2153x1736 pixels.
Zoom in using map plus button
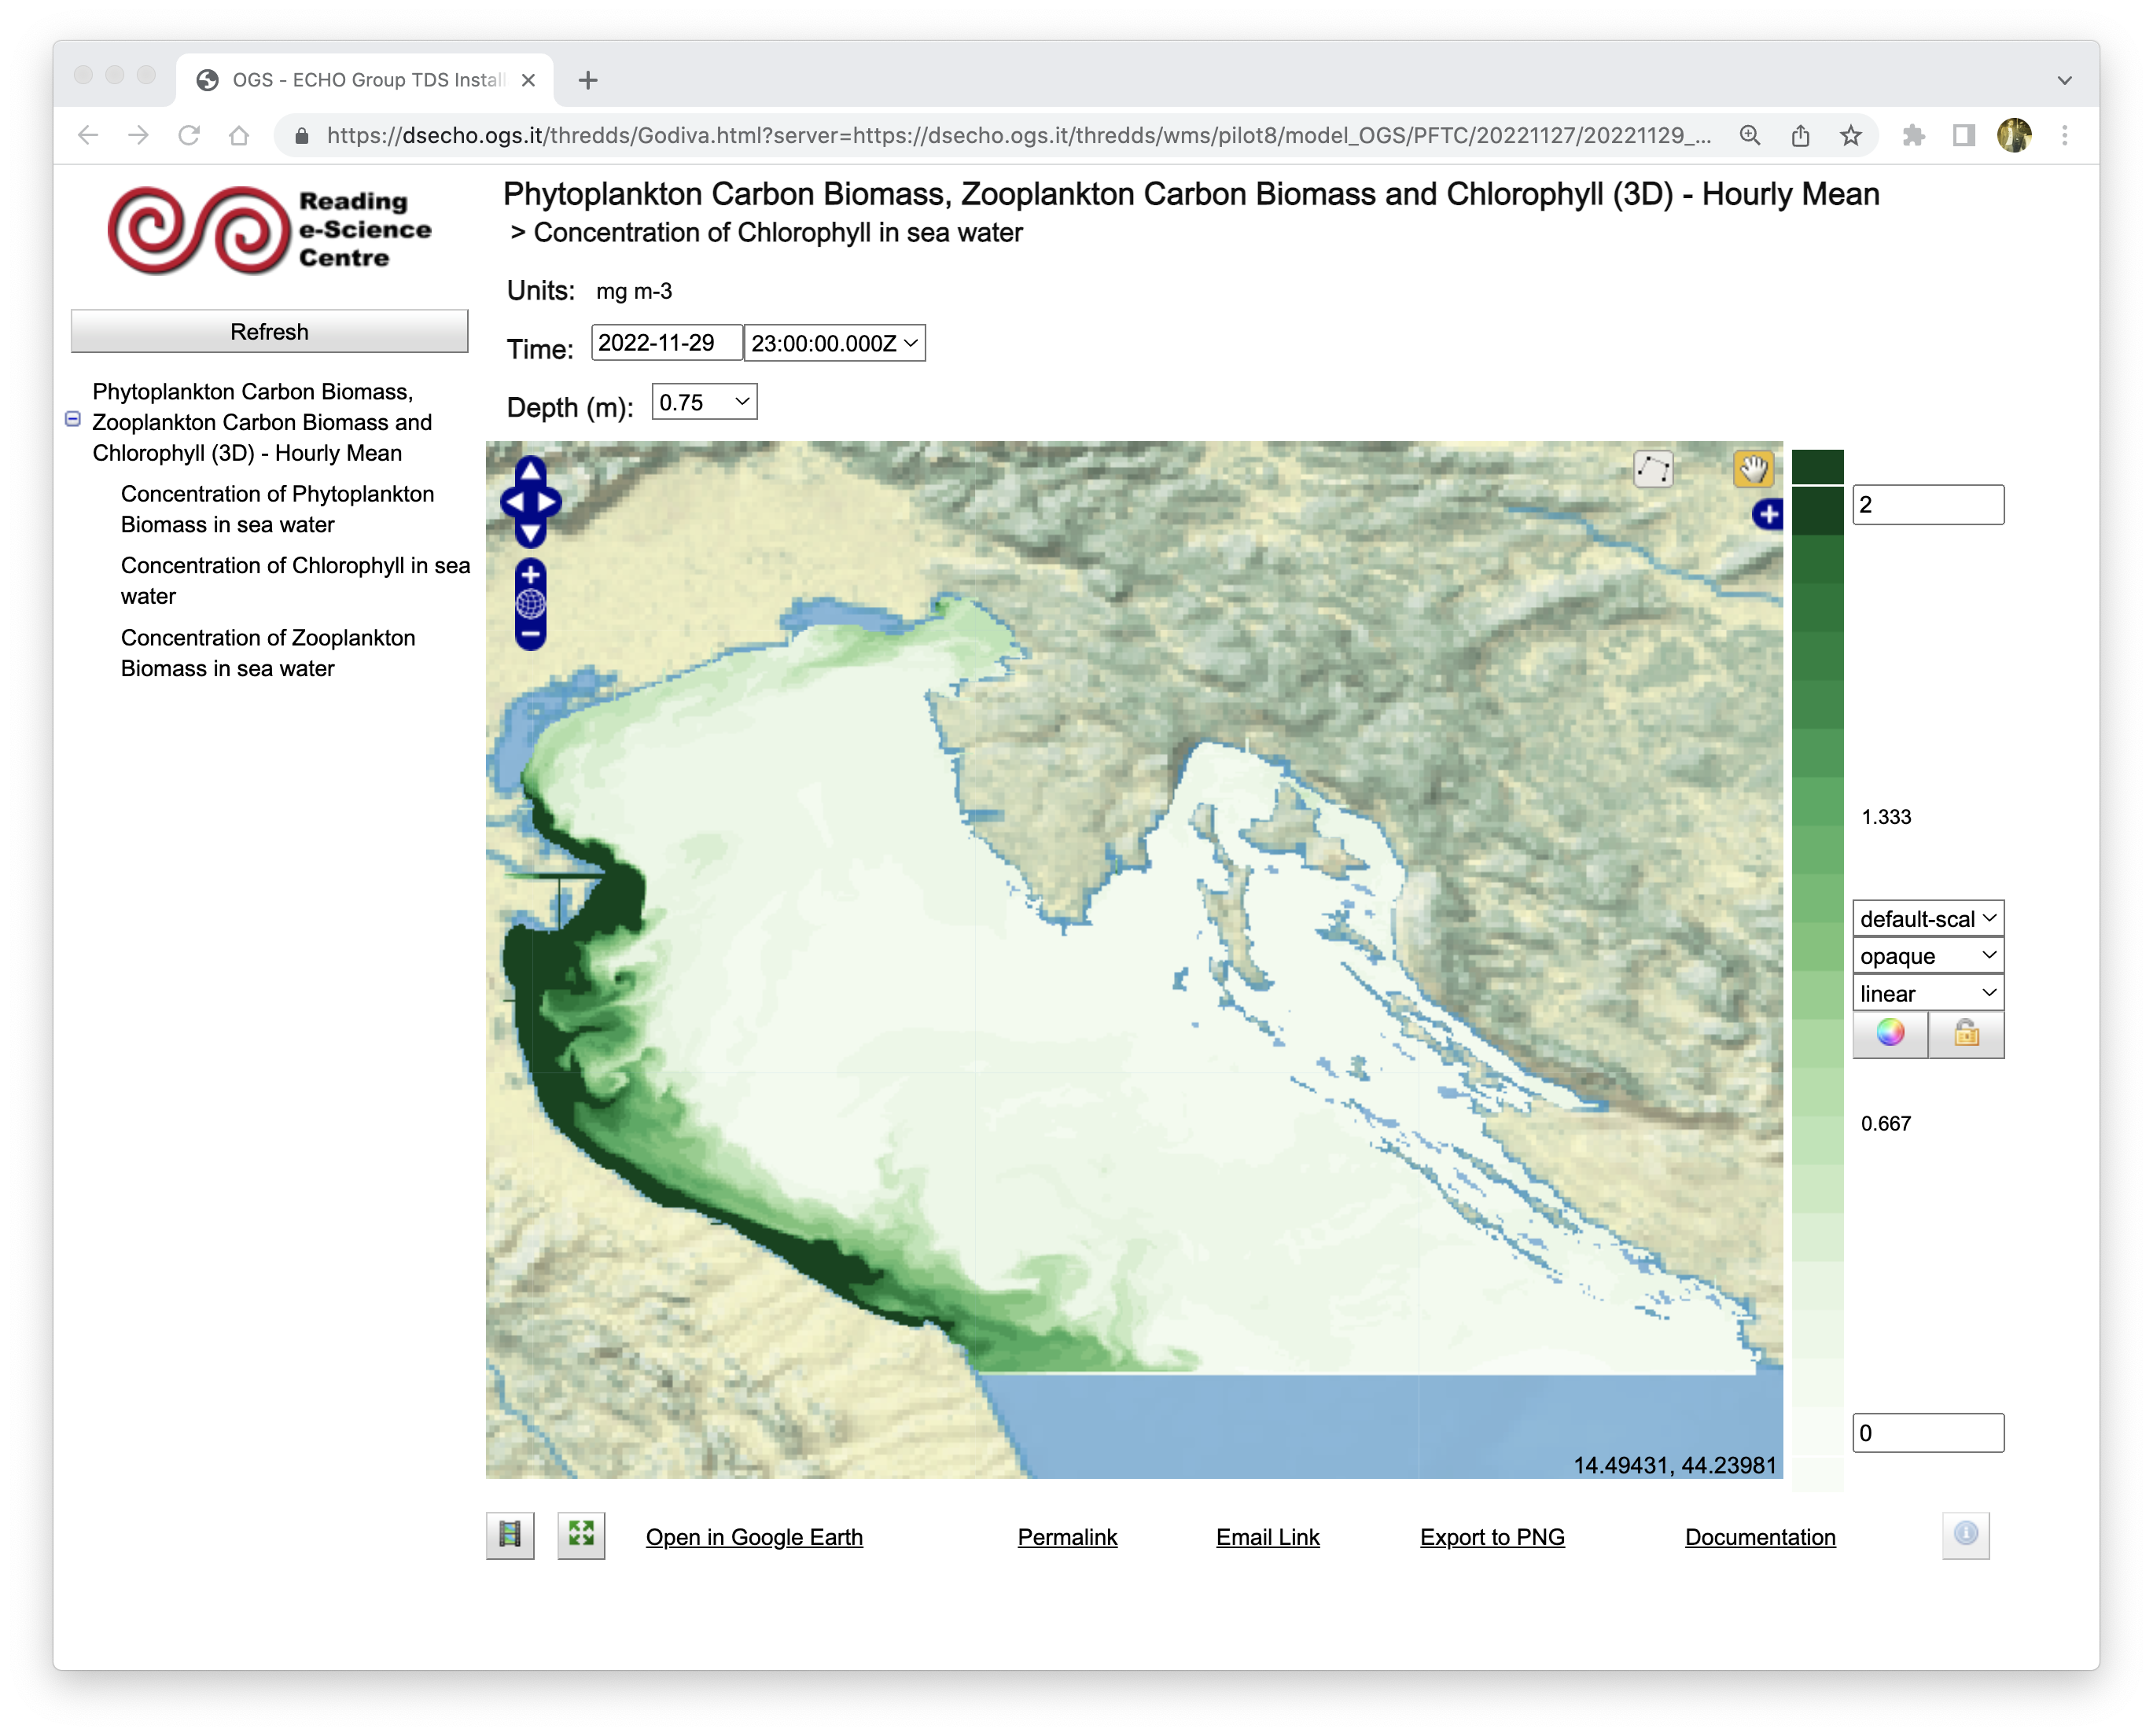click(x=530, y=575)
